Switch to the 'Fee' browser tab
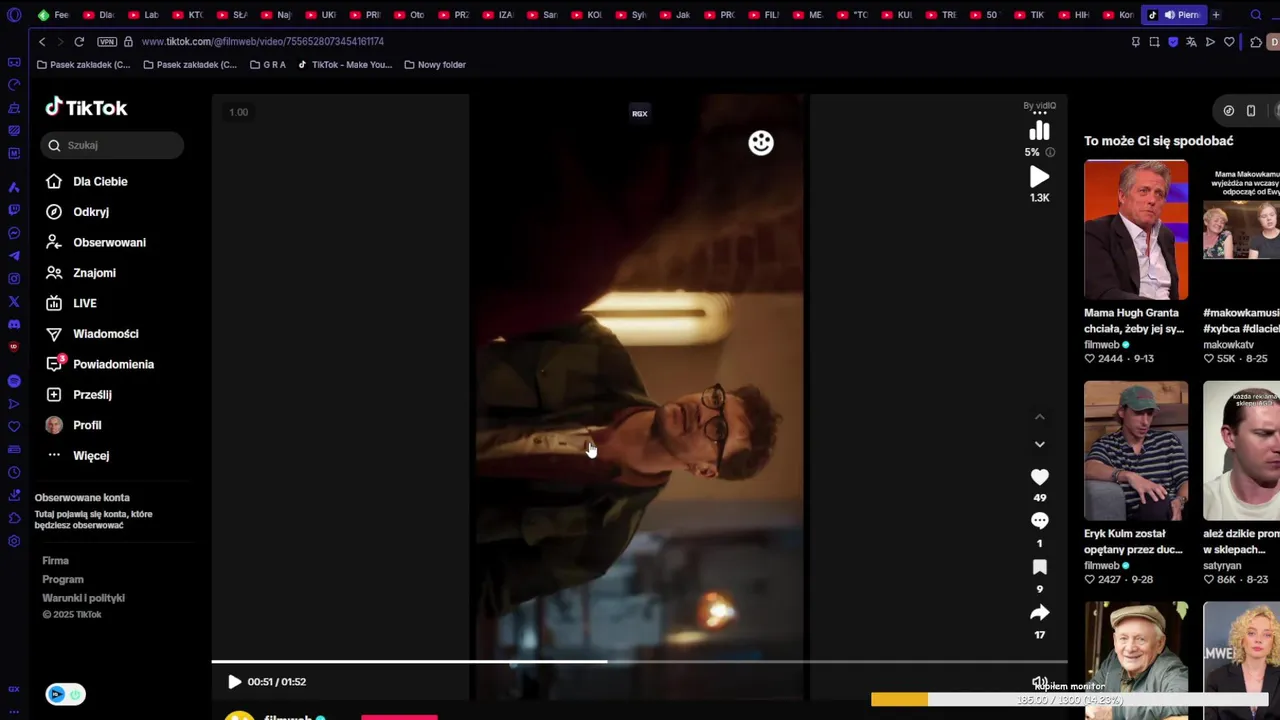Screen dimensions: 1280x720 [53, 15]
